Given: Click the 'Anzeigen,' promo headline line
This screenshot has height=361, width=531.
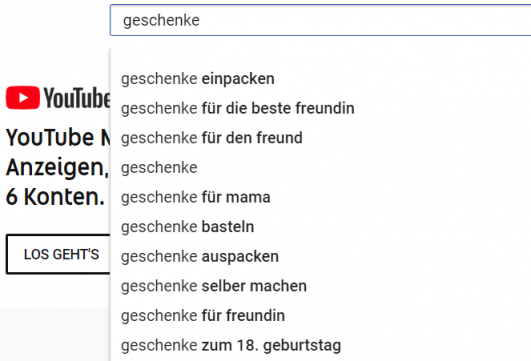Looking at the screenshot, I should click(x=57, y=167).
